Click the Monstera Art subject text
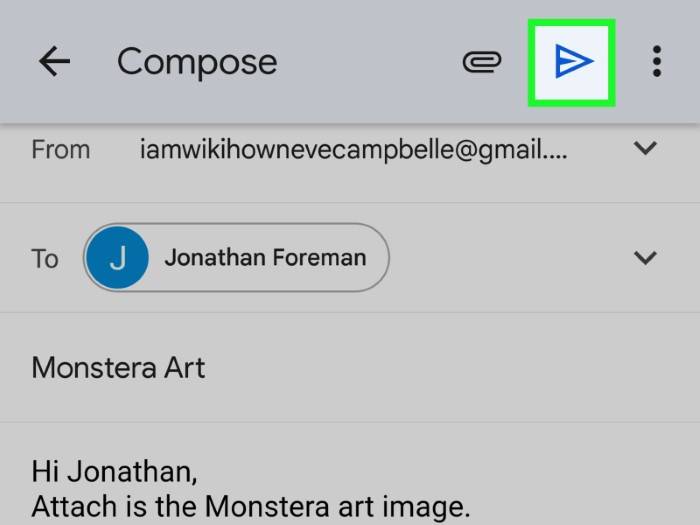Viewport: 700px width, 525px height. coord(118,368)
